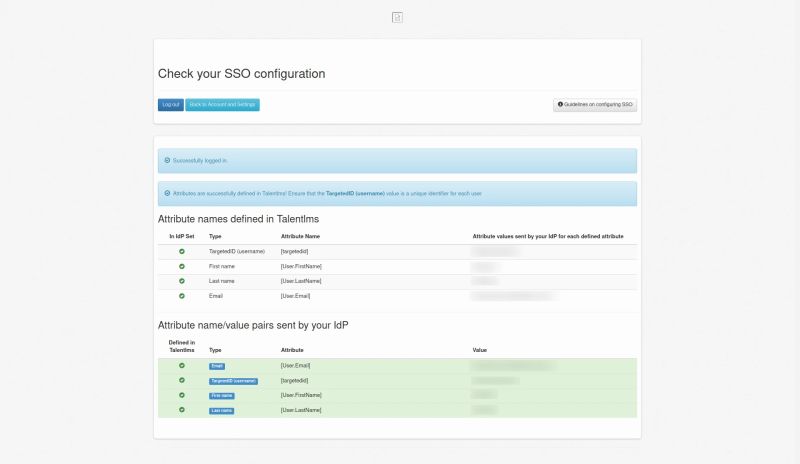Click the 'In IdP Set' column header
This screenshot has width=800, height=464.
coord(182,236)
